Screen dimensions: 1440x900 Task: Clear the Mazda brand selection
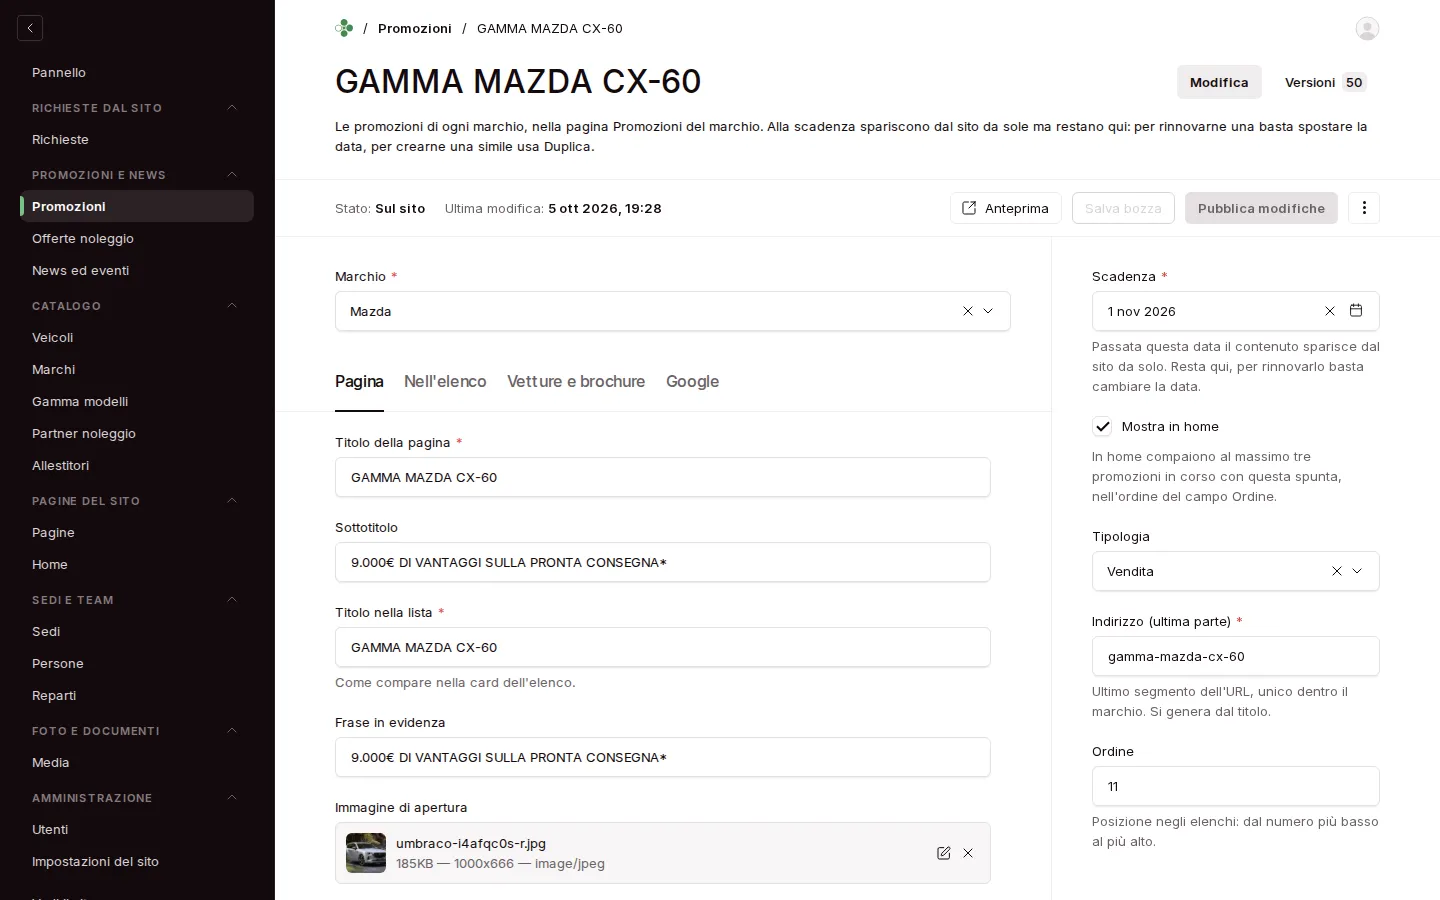coord(968,311)
